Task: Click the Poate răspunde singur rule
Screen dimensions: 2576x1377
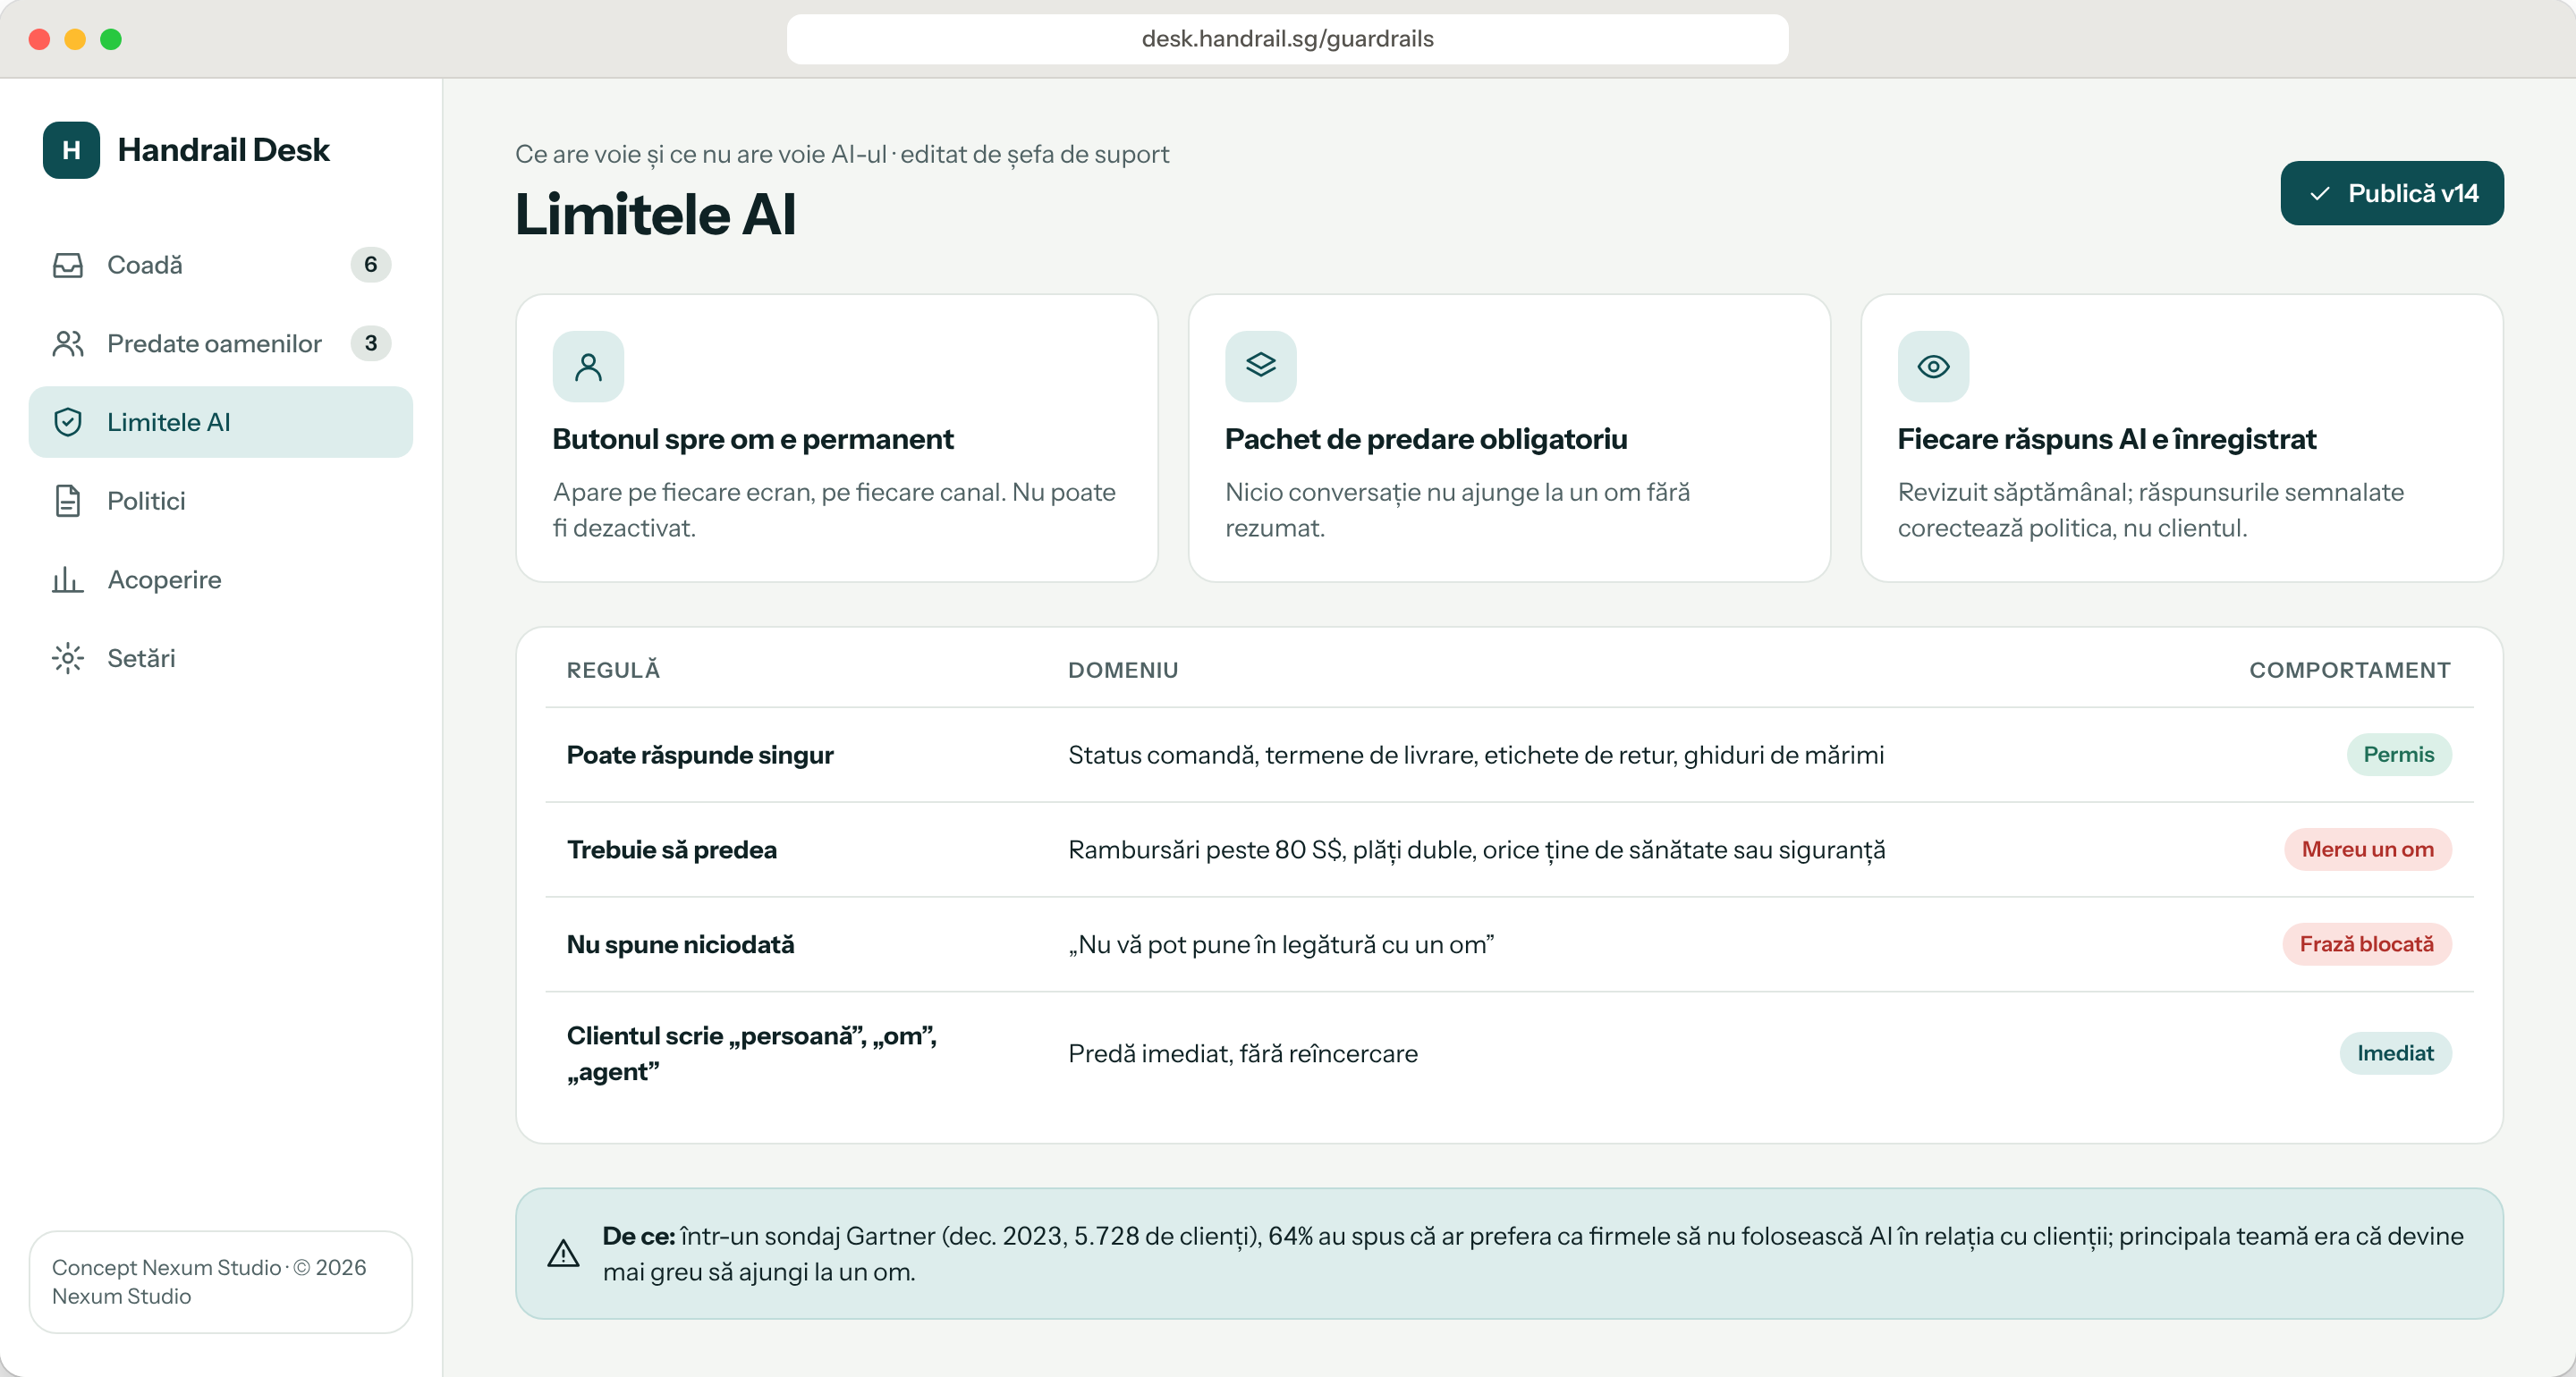Action: point(700,755)
